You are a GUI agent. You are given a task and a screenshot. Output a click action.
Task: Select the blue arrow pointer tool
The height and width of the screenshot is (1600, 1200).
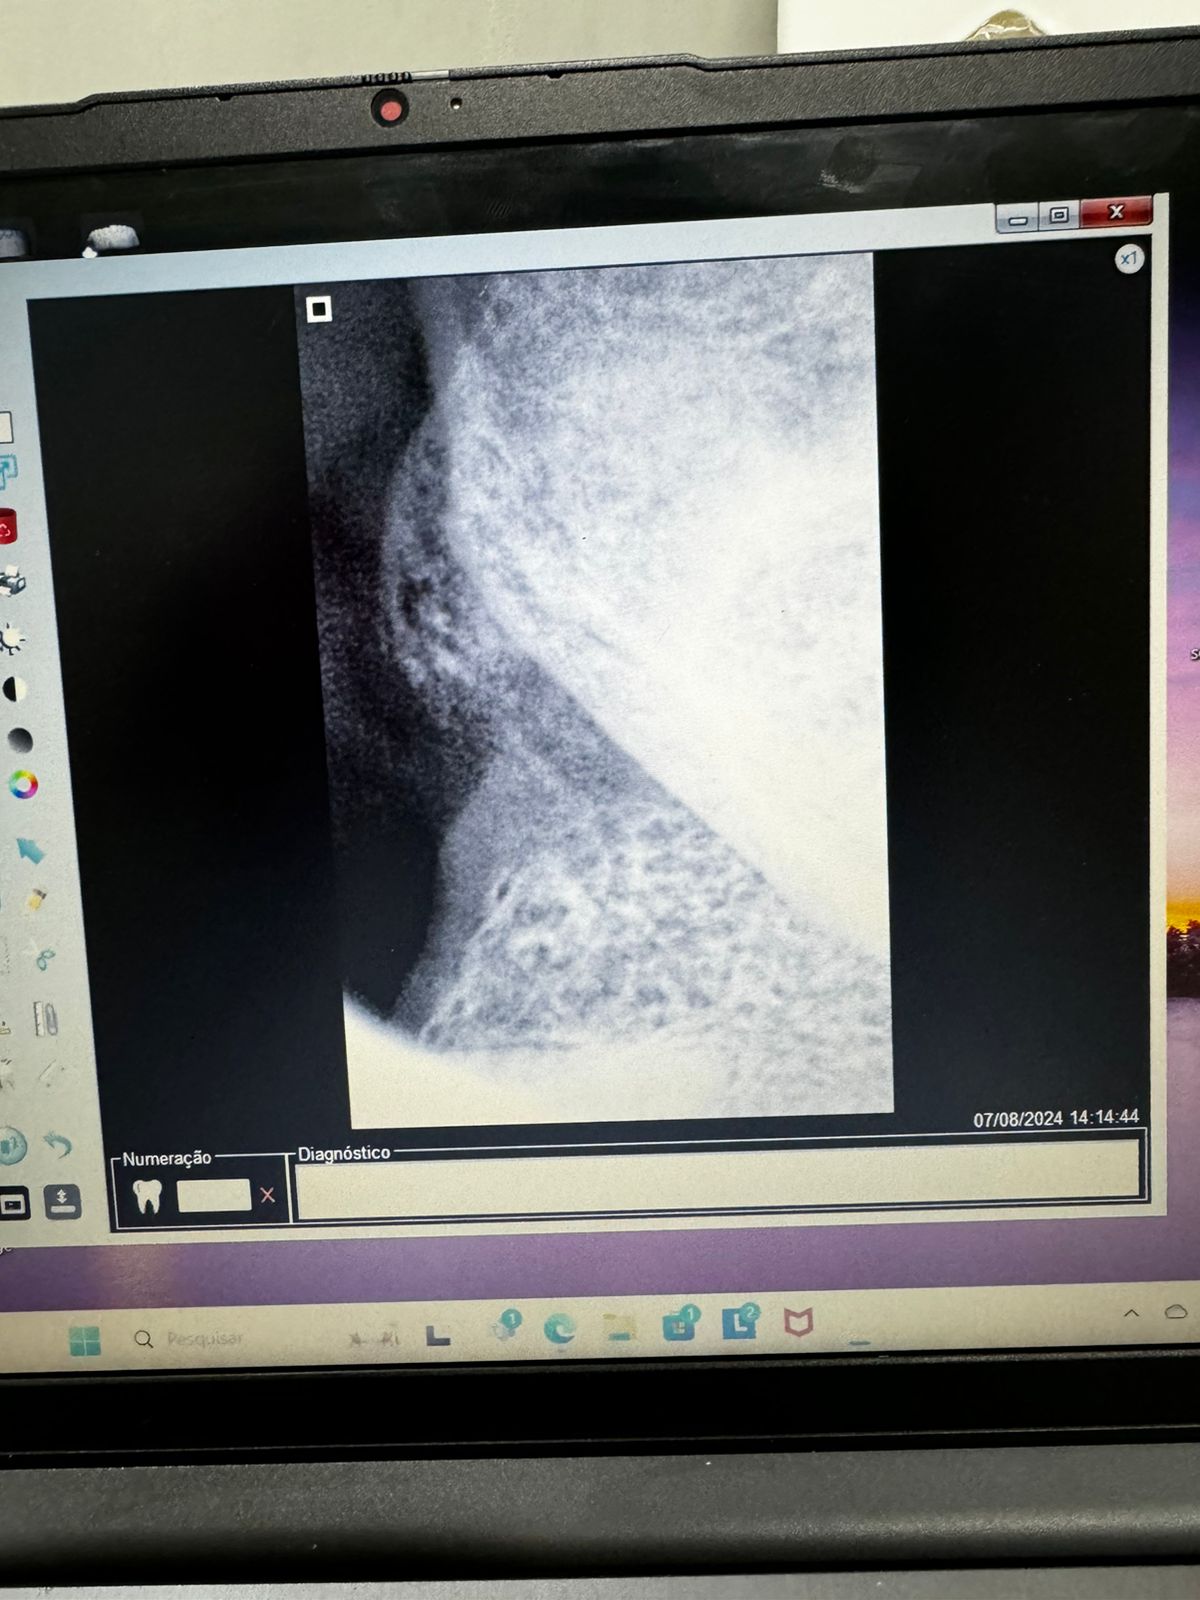point(30,850)
